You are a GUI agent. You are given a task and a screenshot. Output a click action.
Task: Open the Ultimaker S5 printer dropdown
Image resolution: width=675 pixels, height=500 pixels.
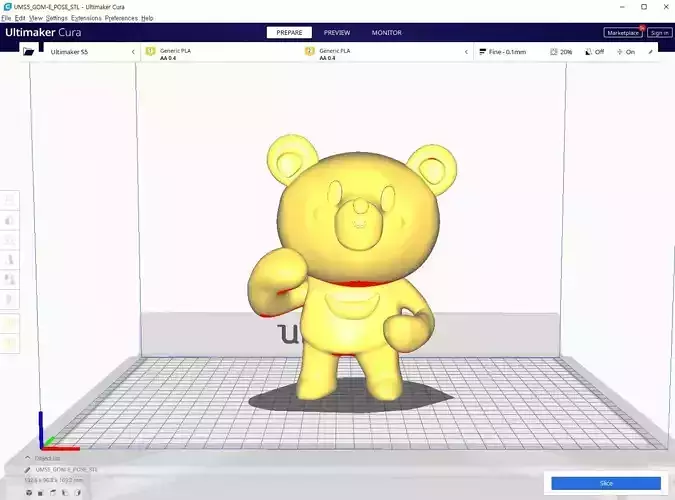coord(92,52)
